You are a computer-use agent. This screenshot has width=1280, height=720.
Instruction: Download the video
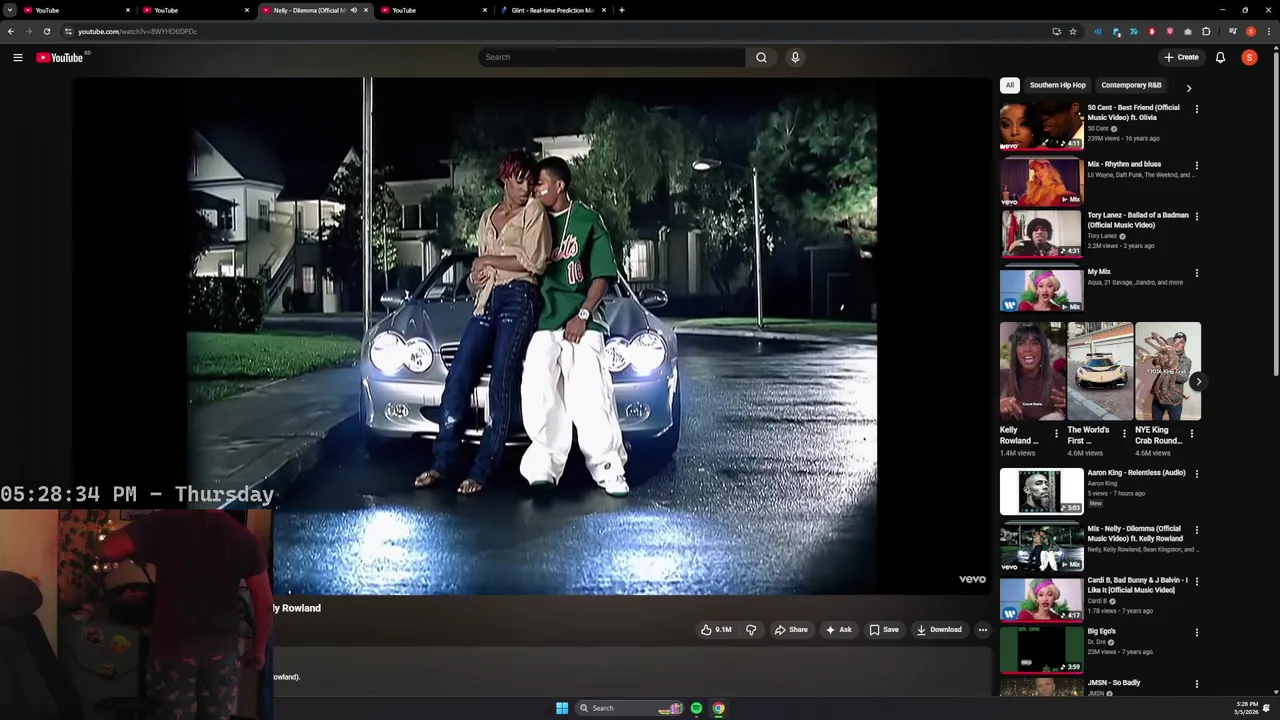pos(939,630)
